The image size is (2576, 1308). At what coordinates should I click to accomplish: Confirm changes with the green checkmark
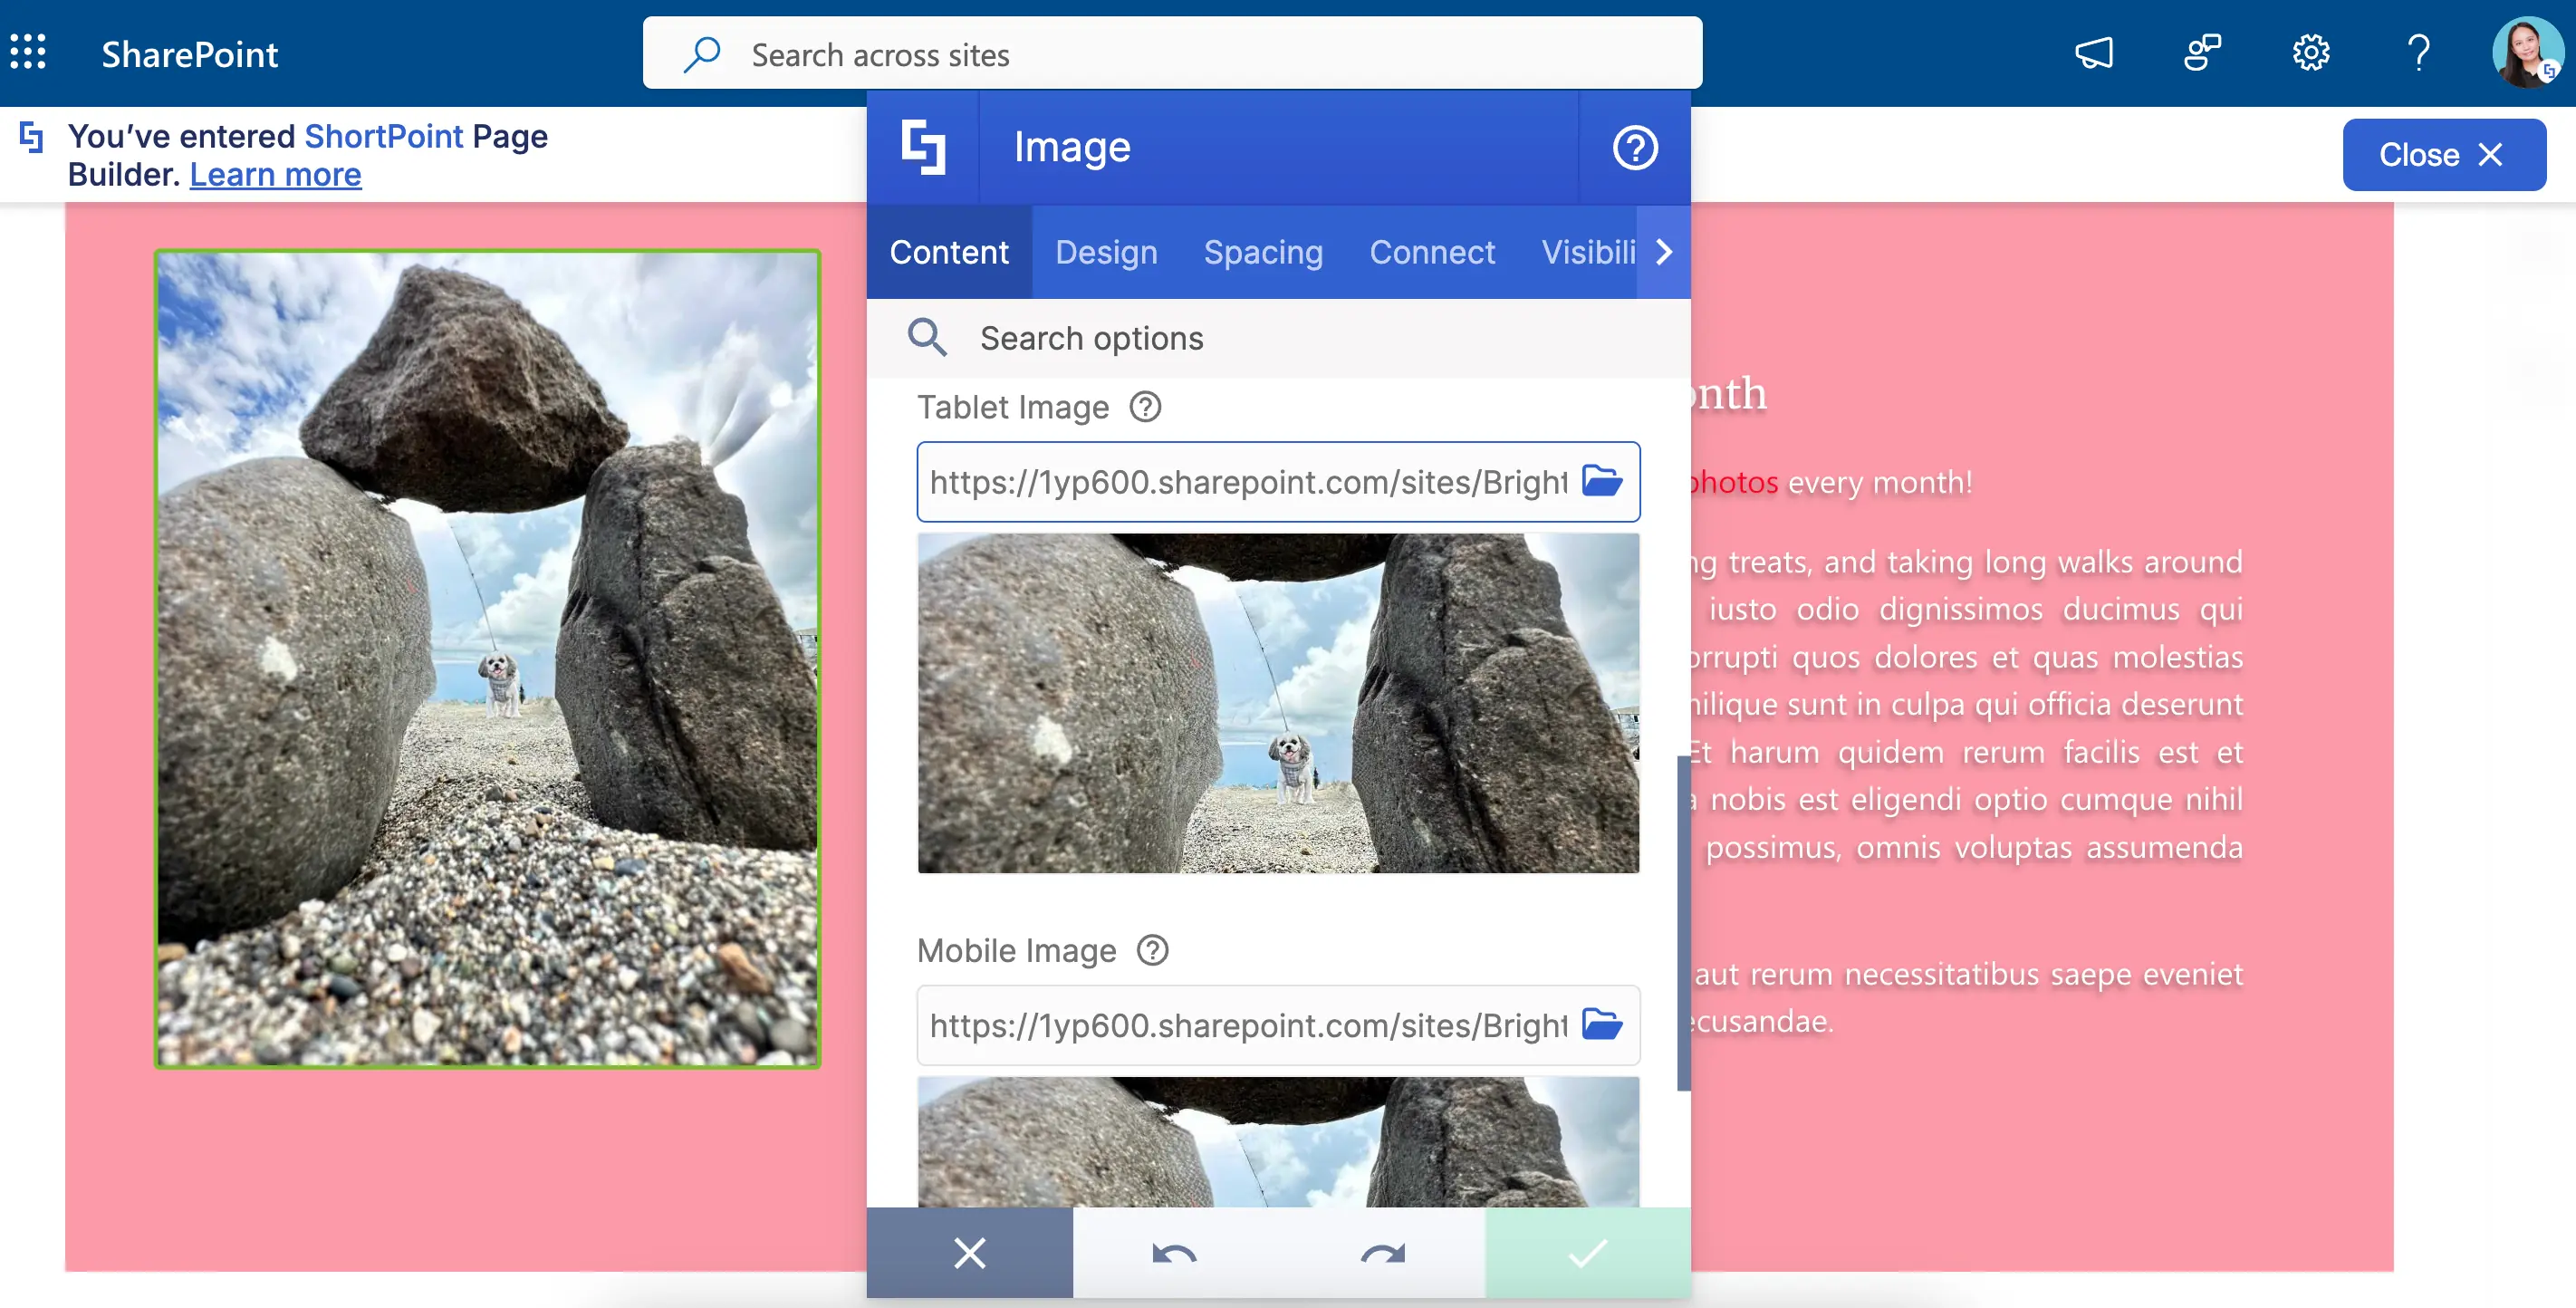(x=1588, y=1253)
